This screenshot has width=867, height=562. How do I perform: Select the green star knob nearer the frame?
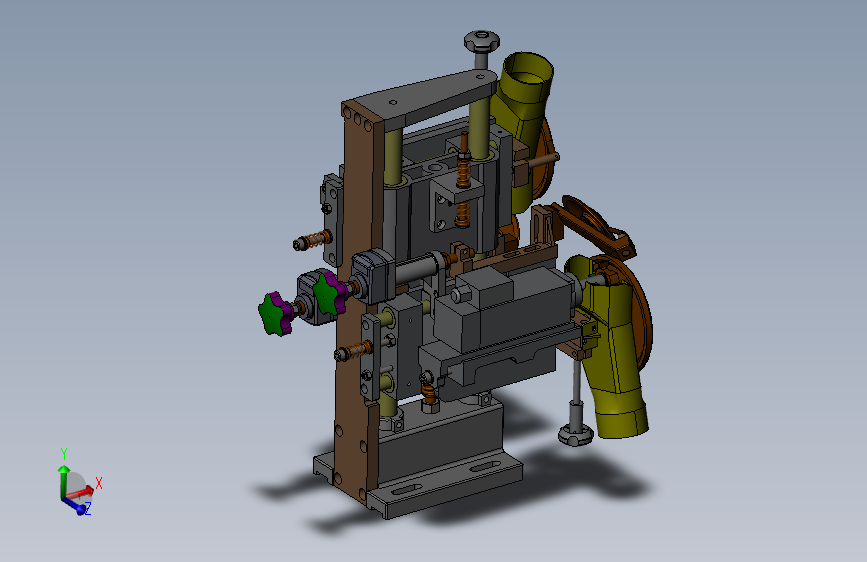[328, 293]
